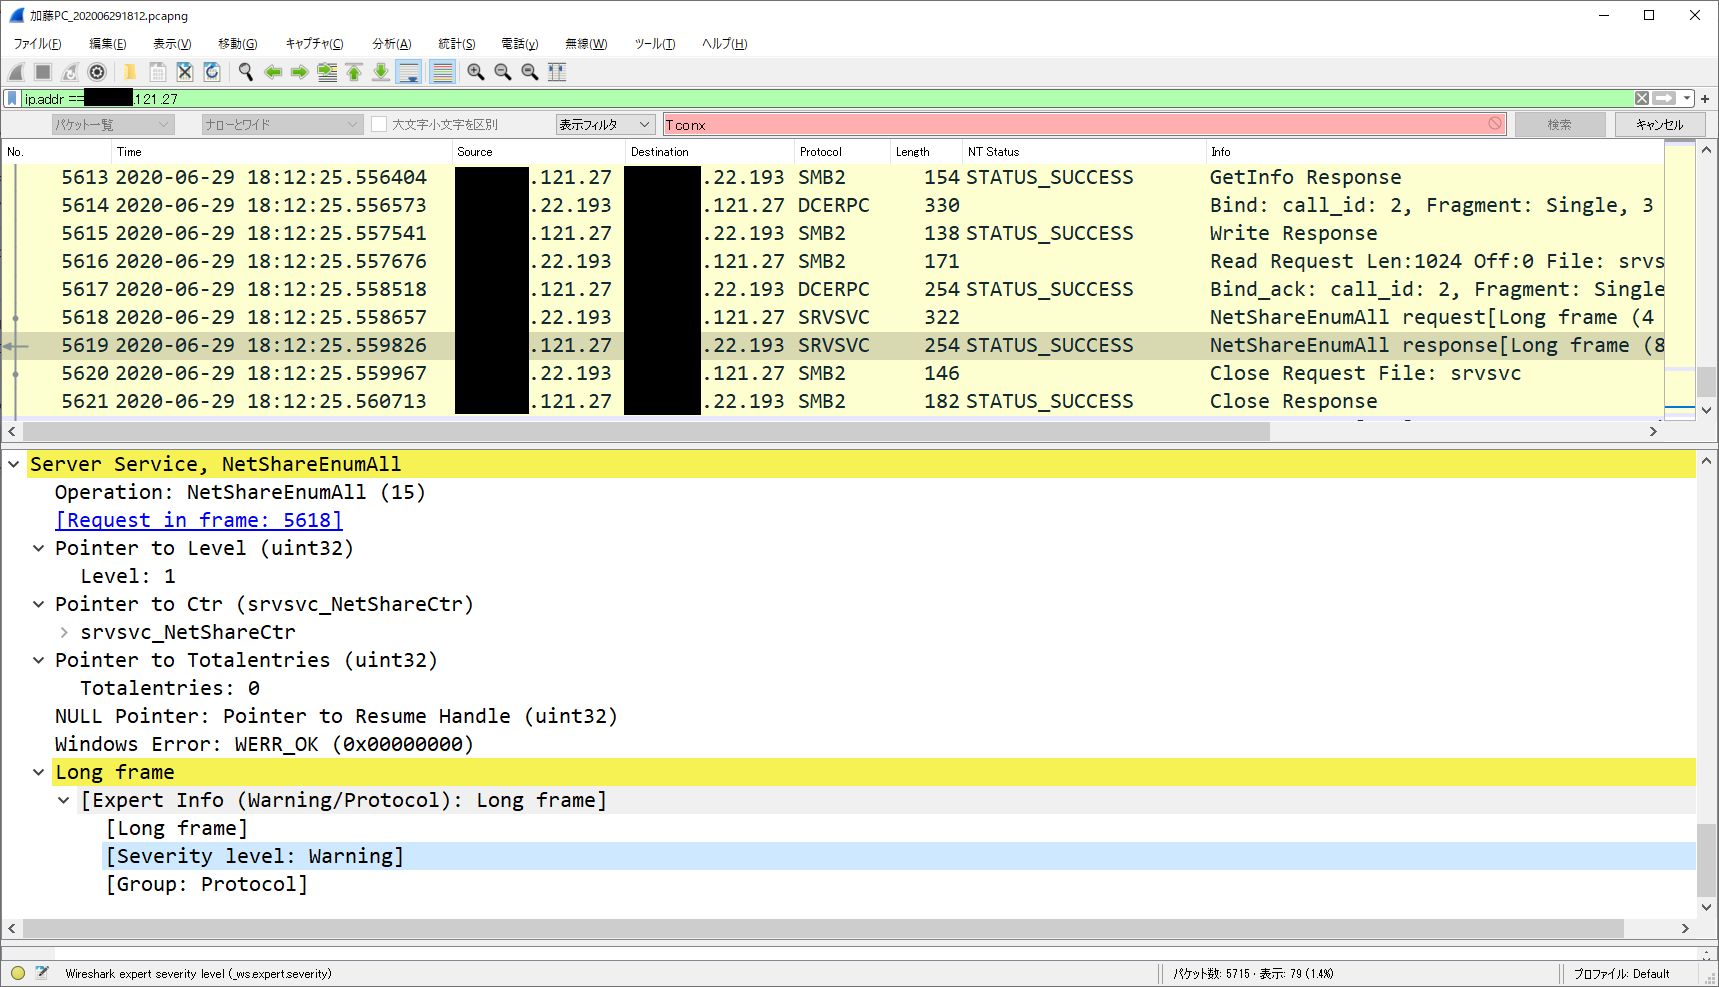Zoom in the main window text

click(x=476, y=72)
